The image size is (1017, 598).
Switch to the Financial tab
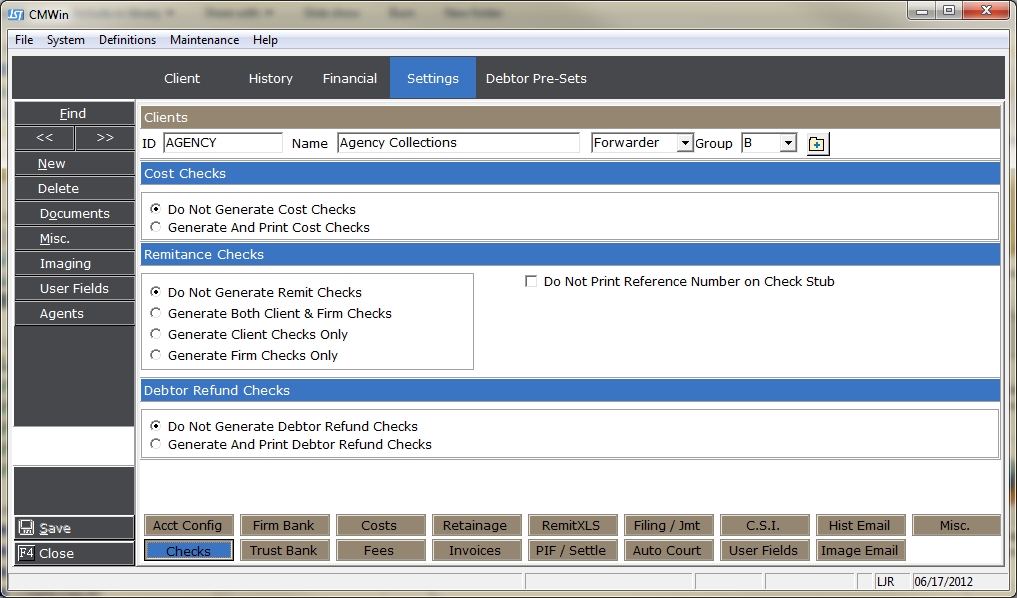click(x=349, y=78)
